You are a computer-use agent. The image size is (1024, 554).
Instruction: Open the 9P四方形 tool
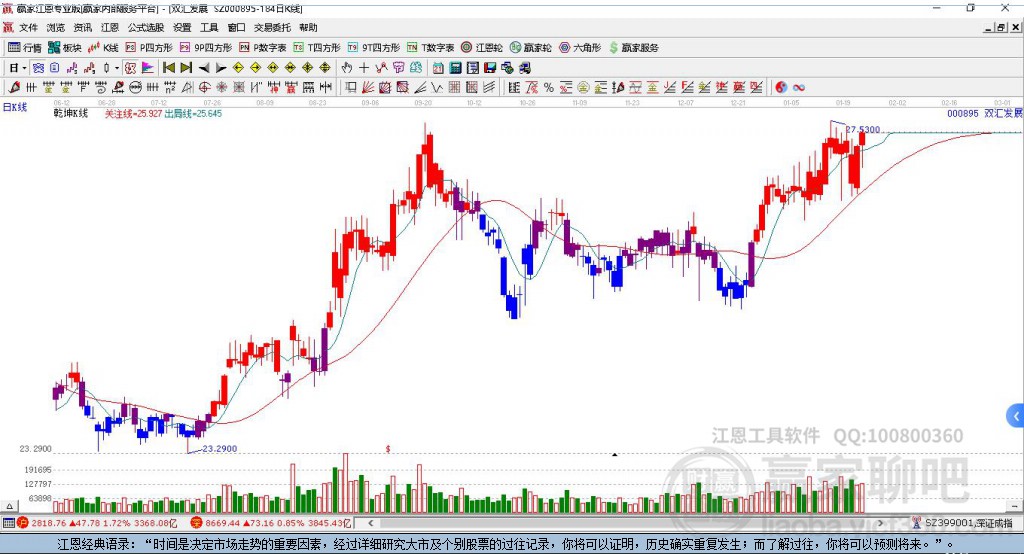(206, 48)
